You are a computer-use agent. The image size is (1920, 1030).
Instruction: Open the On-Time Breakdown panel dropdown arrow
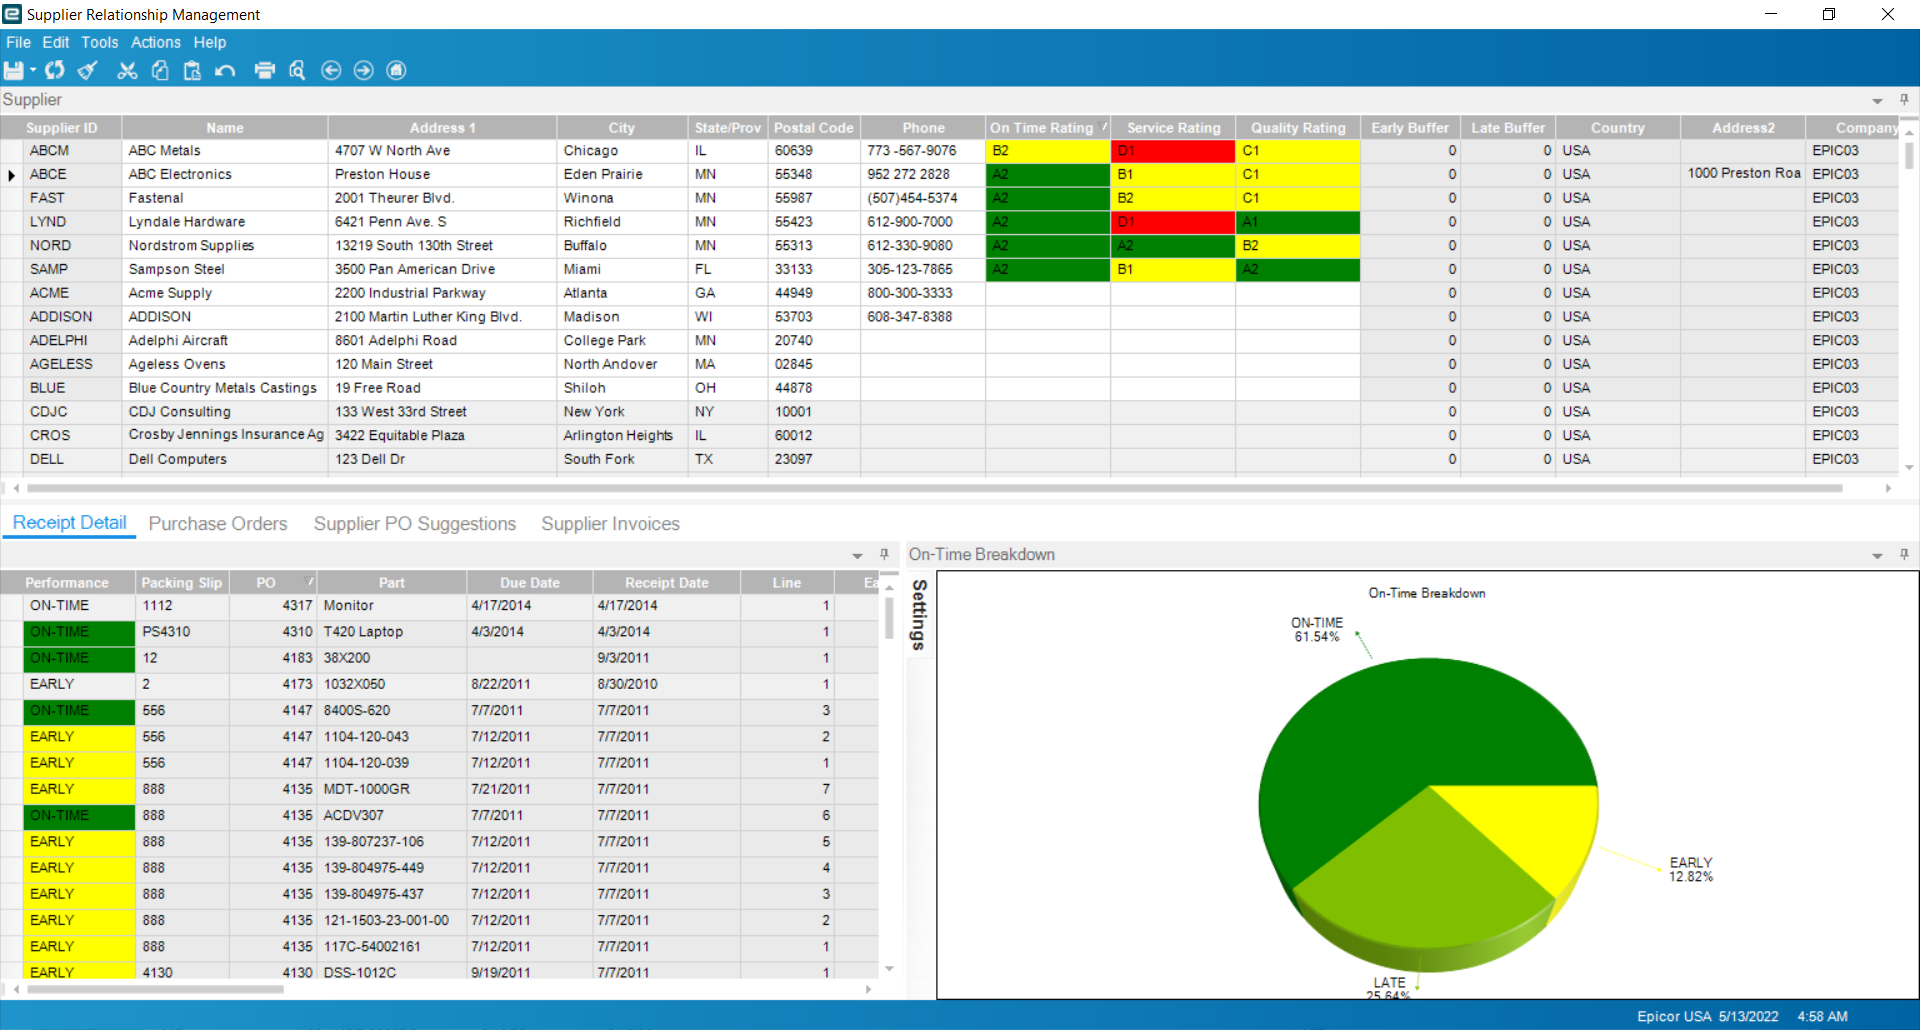(1877, 555)
